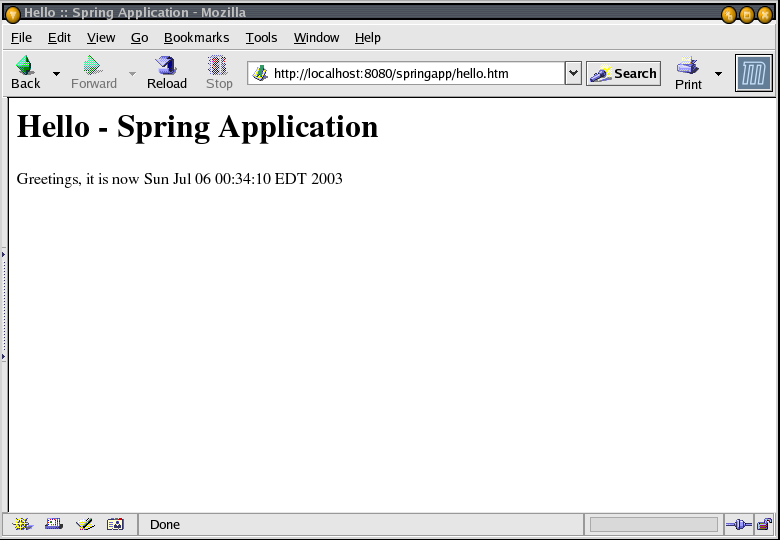780x540 pixels.
Task: Open the Forward history dropdown arrow
Action: (x=132, y=74)
